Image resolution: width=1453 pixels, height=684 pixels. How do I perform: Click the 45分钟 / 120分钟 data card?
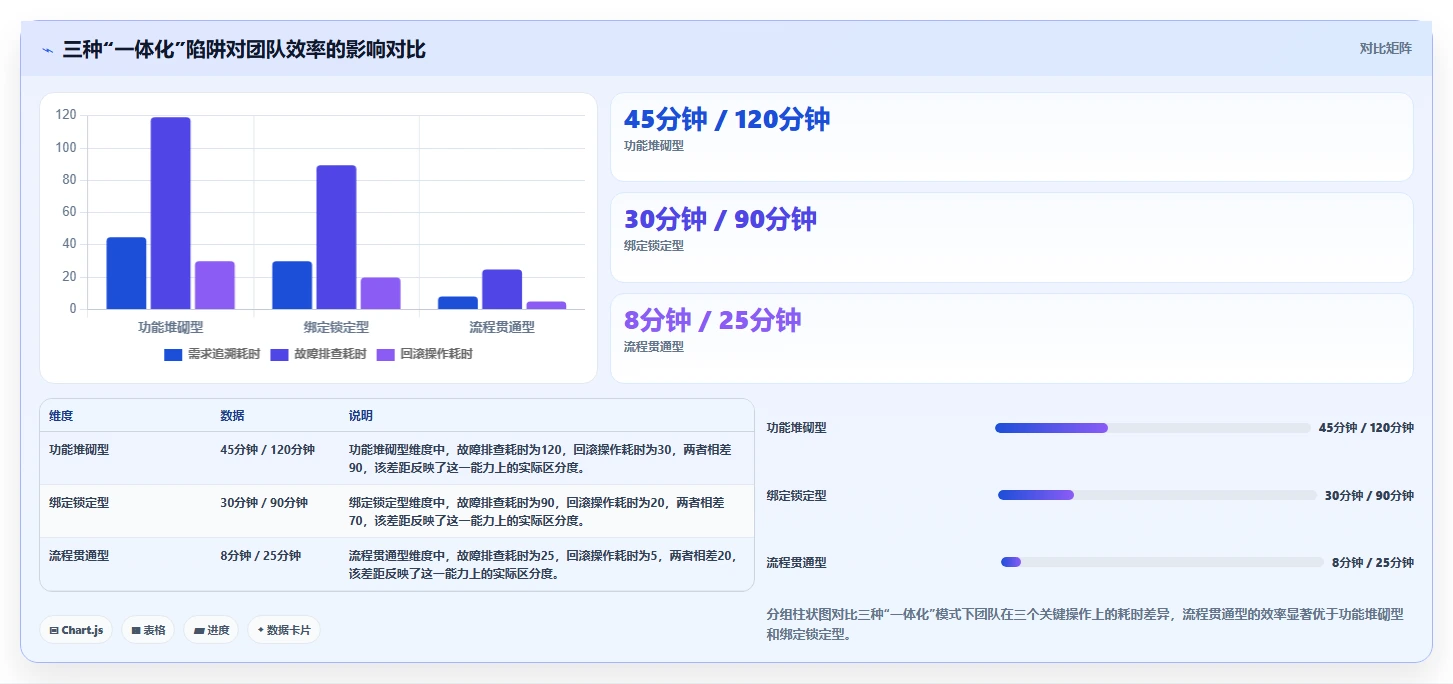click(1011, 137)
